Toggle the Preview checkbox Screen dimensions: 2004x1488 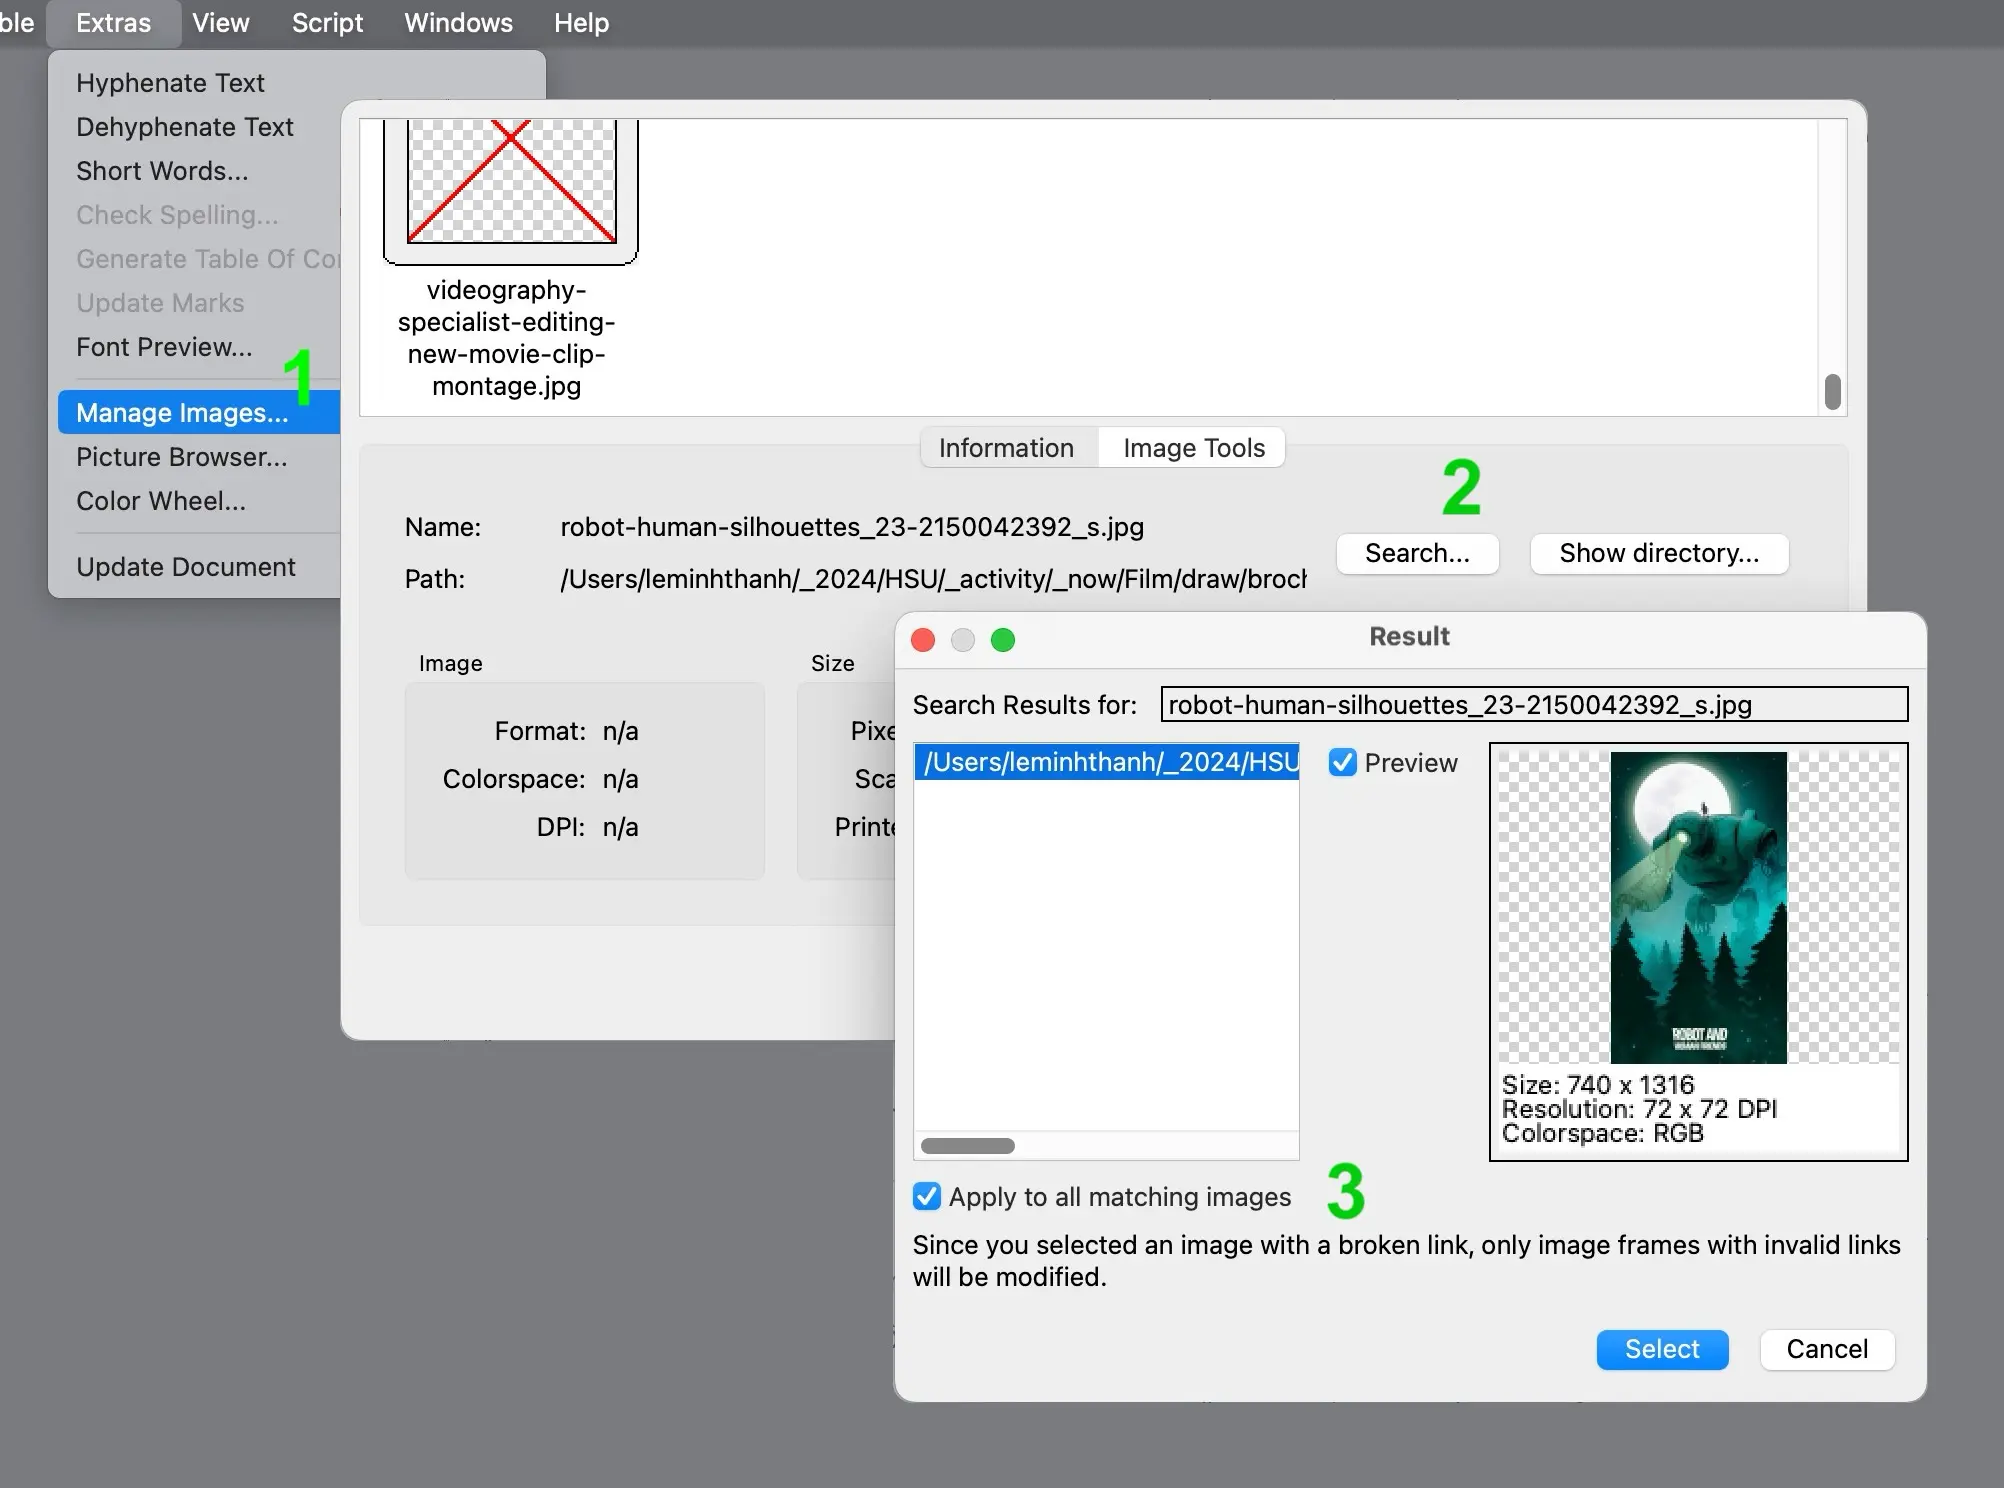1342,763
